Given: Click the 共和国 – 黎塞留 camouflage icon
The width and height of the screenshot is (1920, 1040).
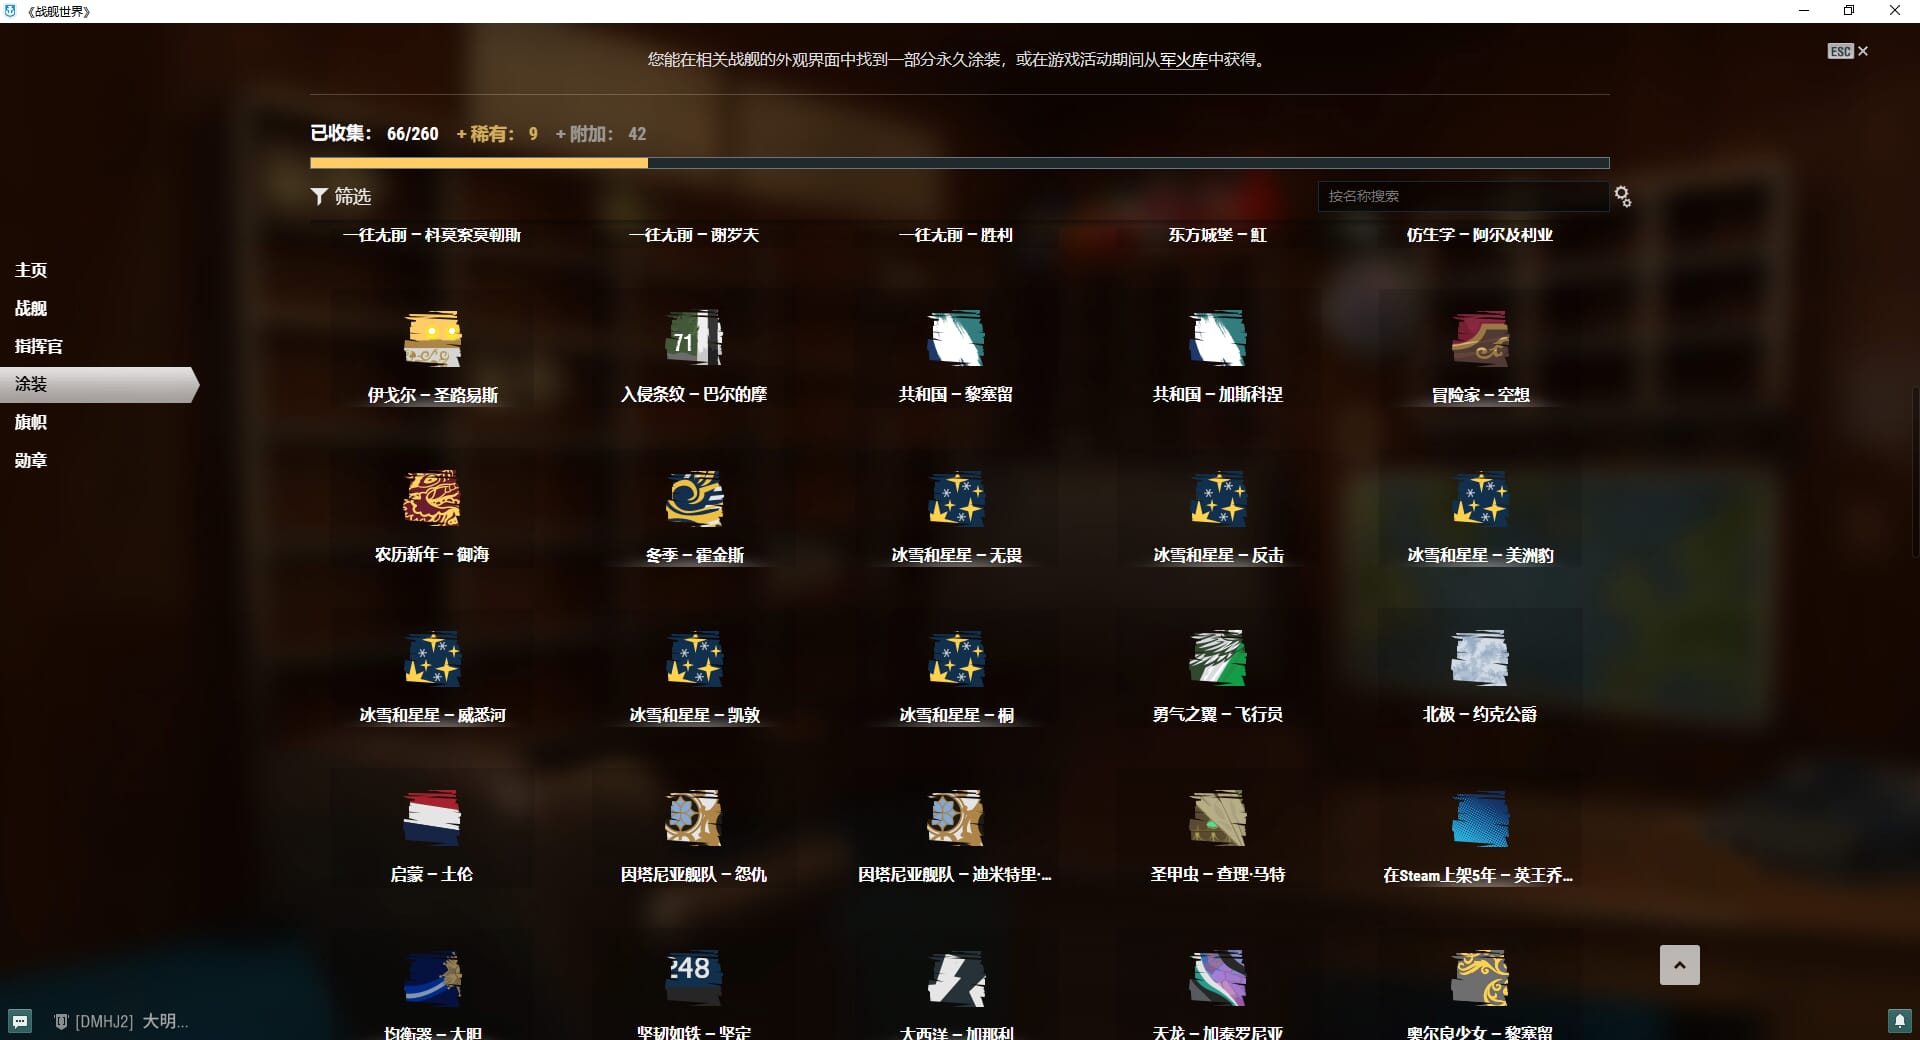Looking at the screenshot, I should (x=956, y=339).
